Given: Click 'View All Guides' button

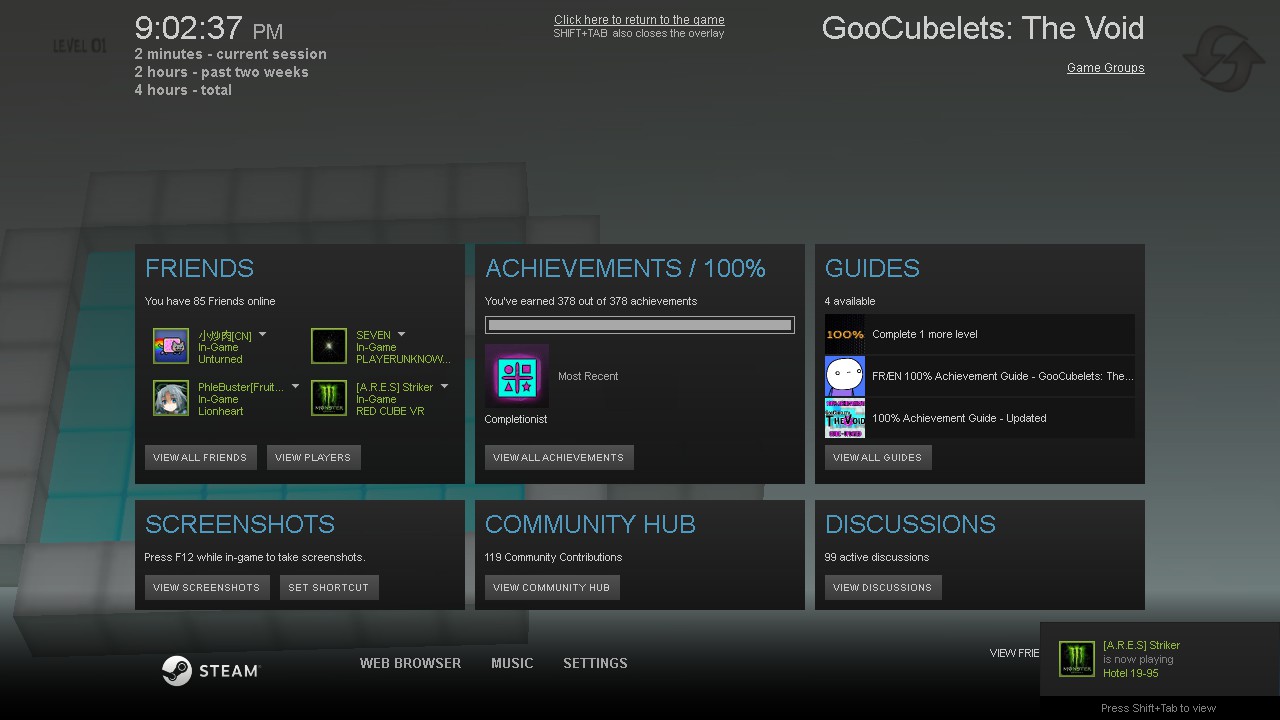Looking at the screenshot, I should pyautogui.click(x=877, y=457).
